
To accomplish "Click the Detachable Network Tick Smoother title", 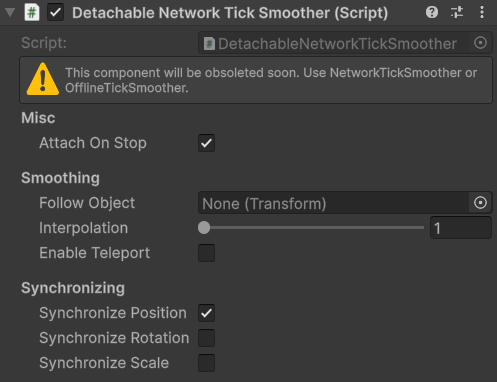I will [230, 13].
